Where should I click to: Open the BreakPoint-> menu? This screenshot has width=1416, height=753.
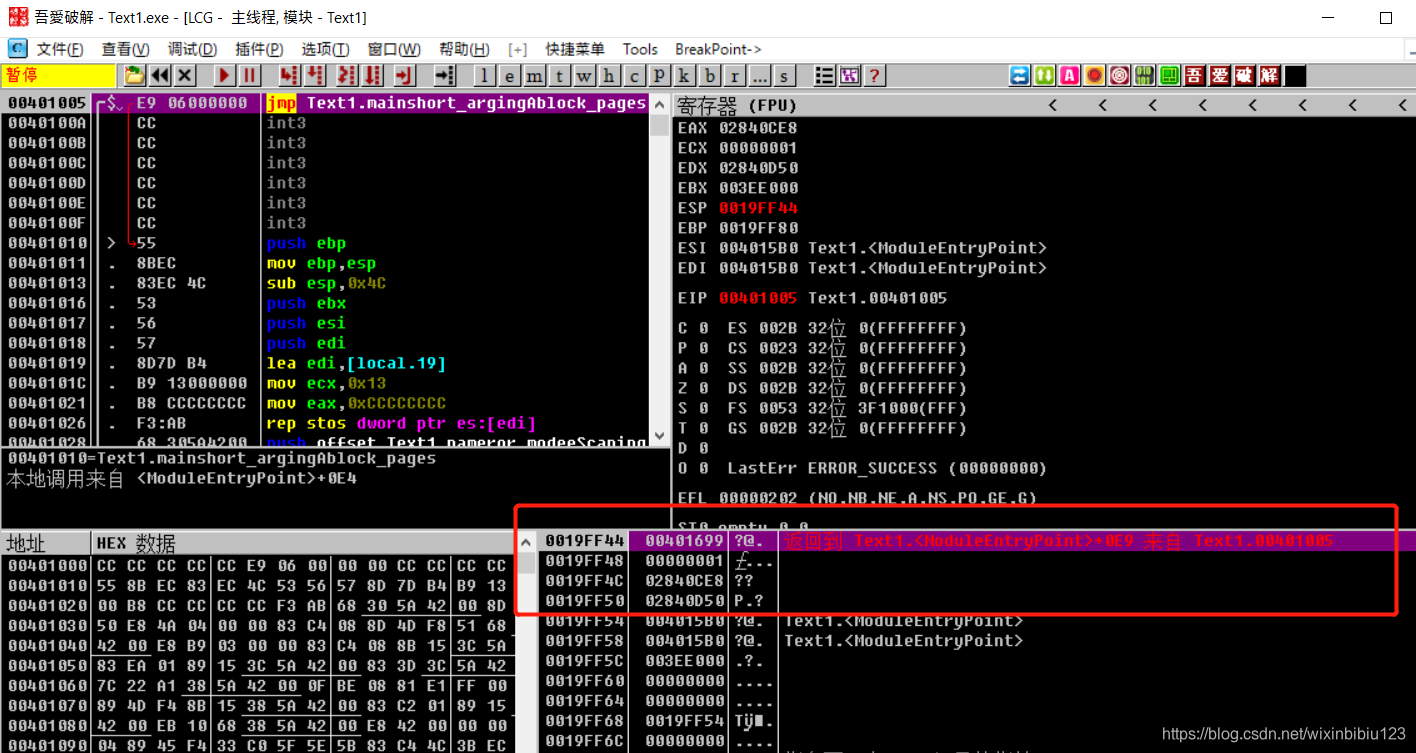click(718, 49)
